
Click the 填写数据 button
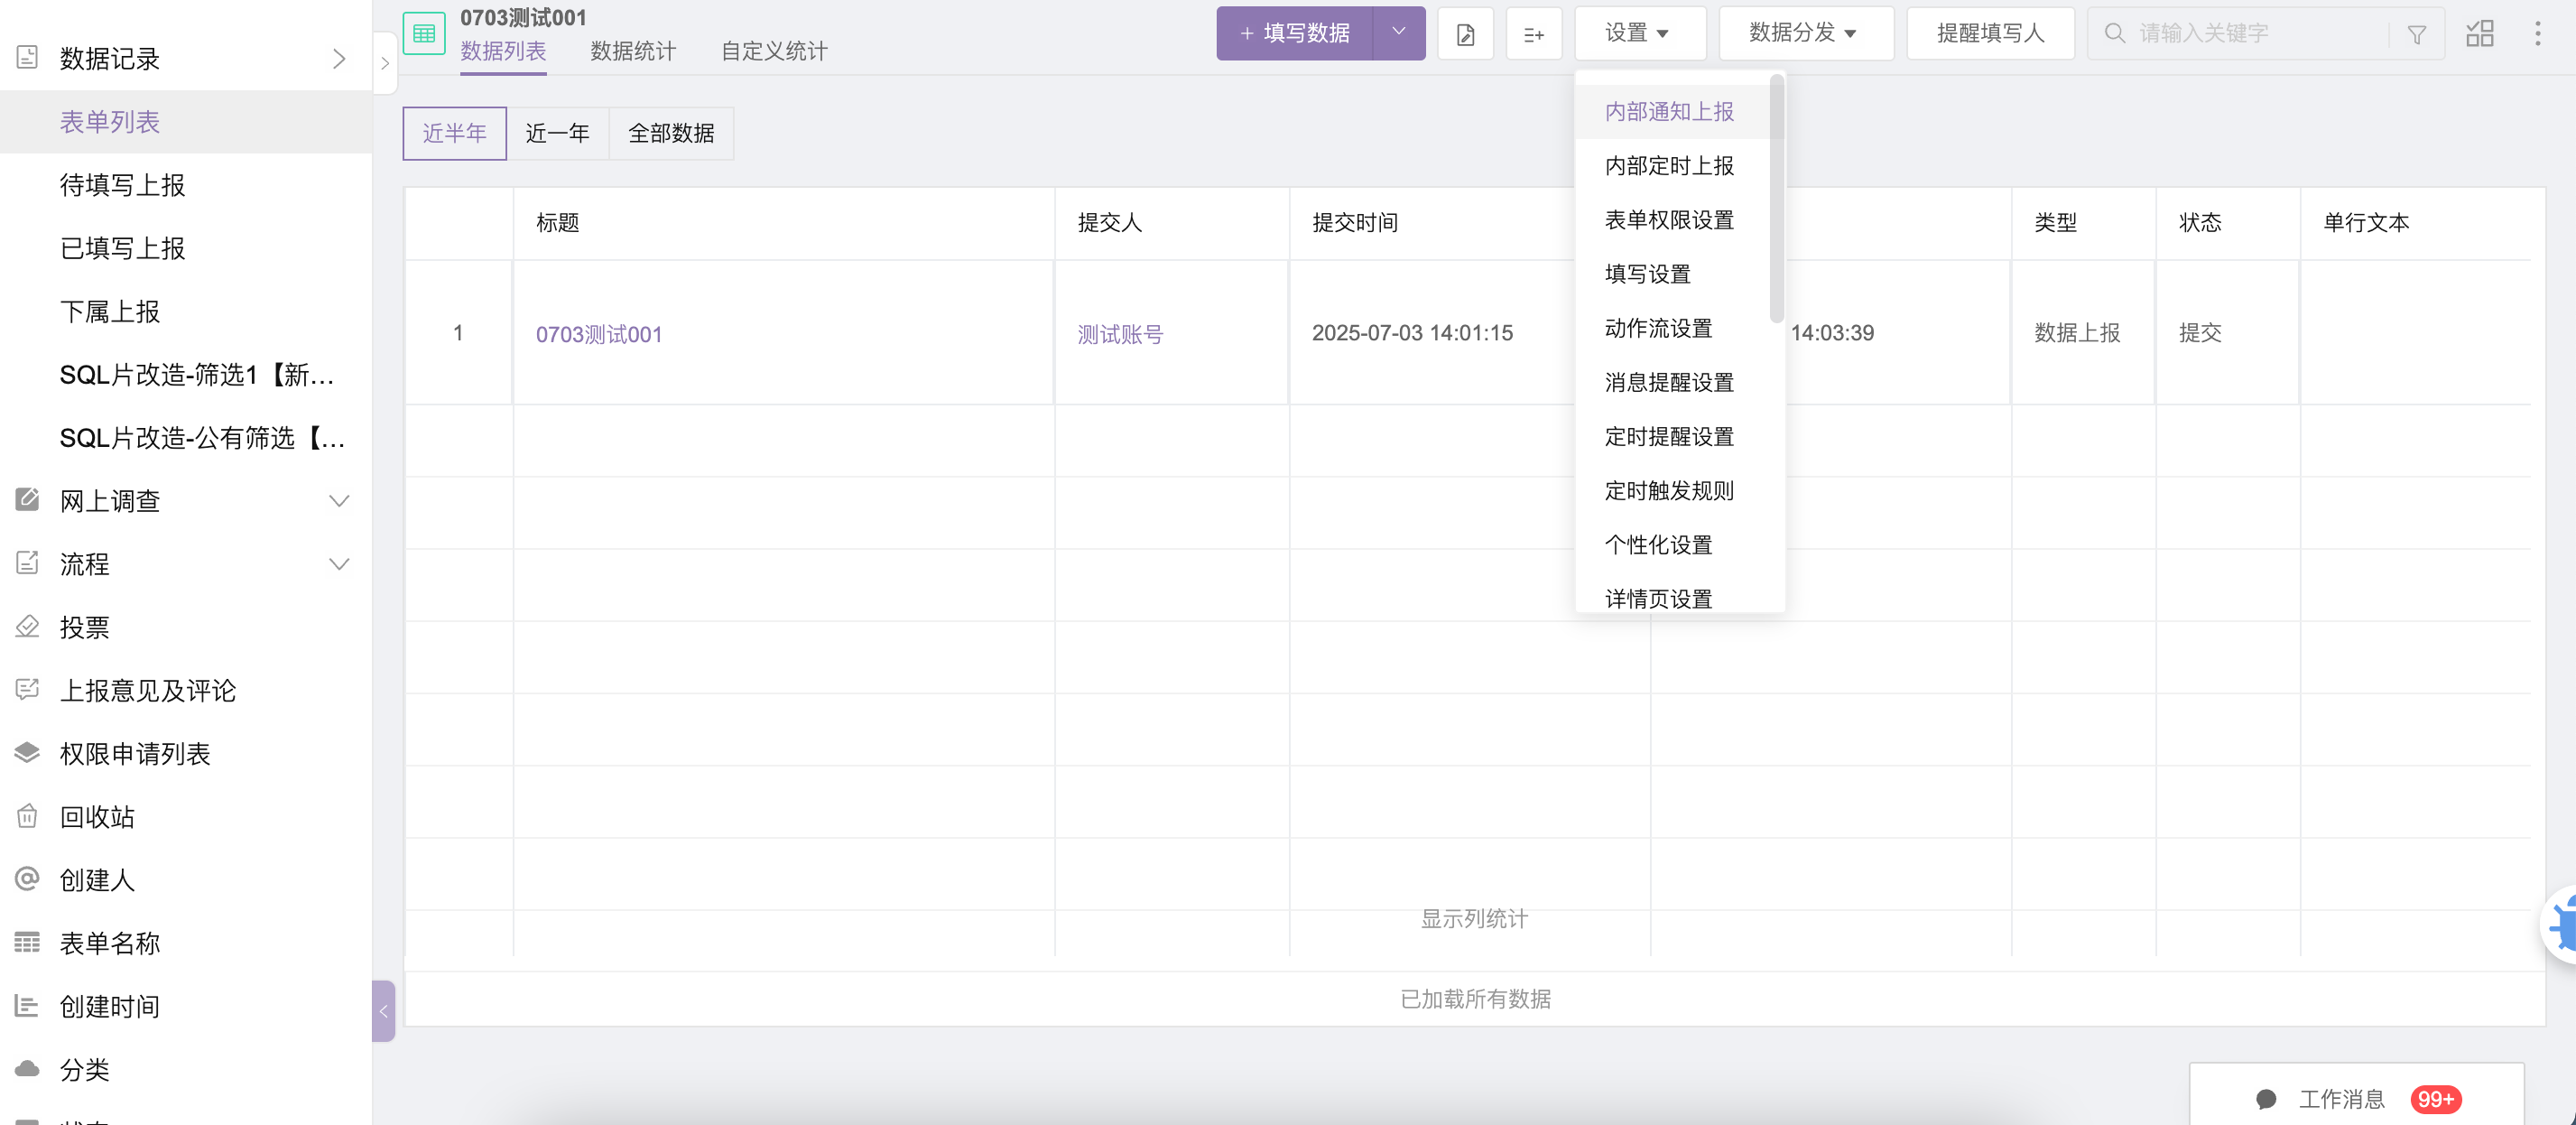click(1295, 33)
